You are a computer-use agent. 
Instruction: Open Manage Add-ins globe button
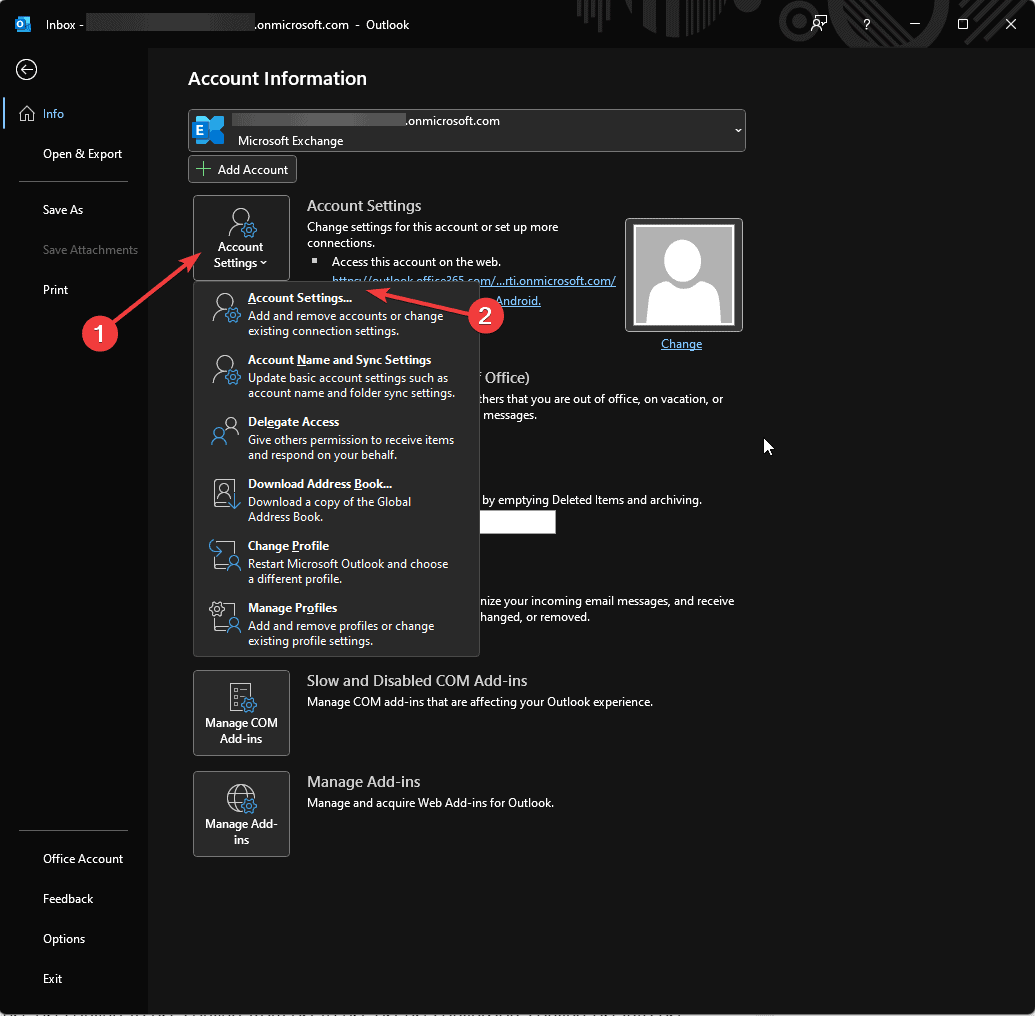pyautogui.click(x=241, y=813)
